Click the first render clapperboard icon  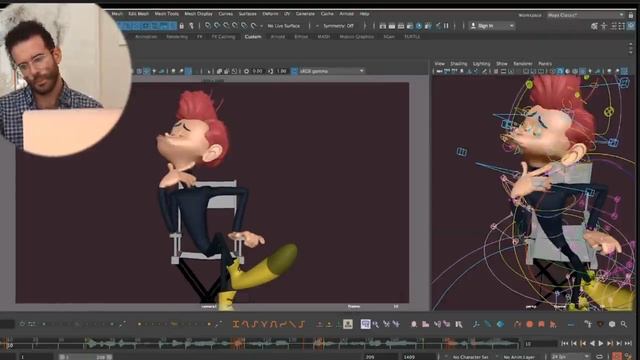tap(383, 26)
